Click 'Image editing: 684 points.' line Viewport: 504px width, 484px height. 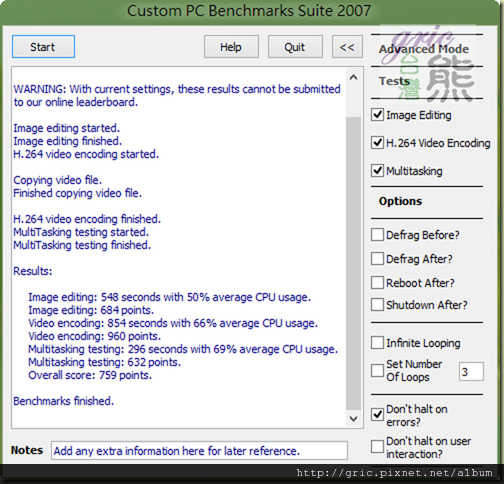(91, 310)
